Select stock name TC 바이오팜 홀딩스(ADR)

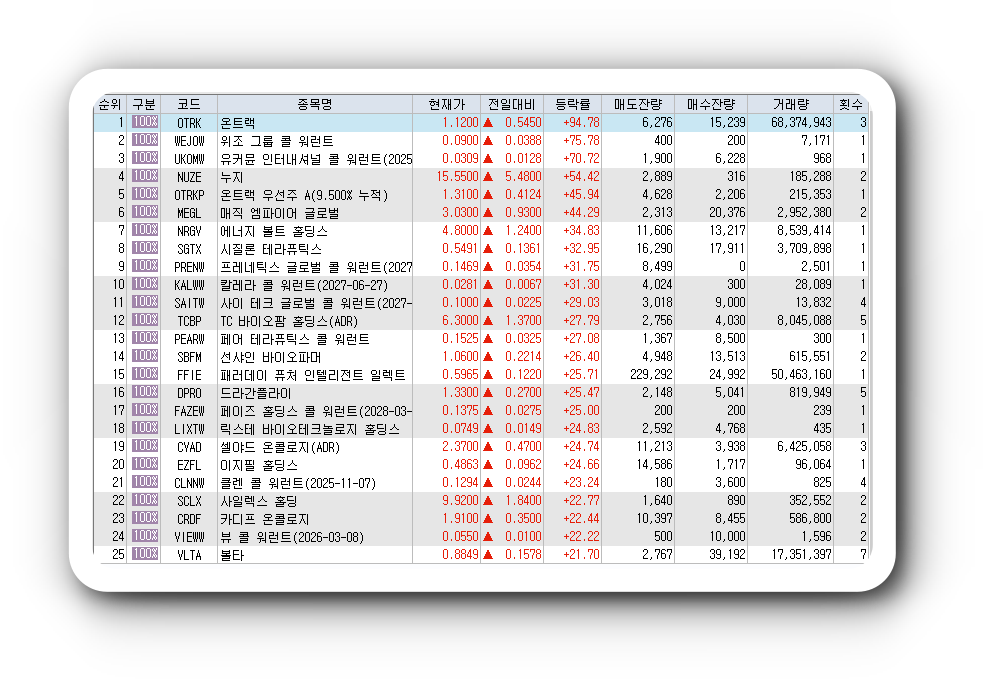click(x=289, y=322)
